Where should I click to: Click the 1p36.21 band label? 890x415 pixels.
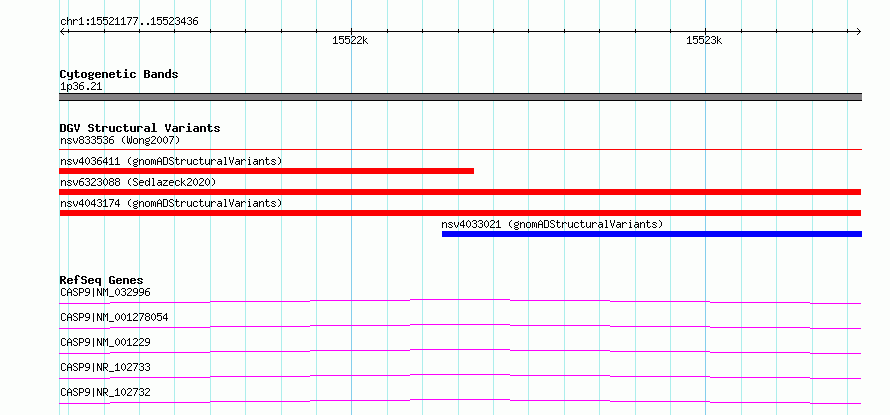(x=81, y=87)
